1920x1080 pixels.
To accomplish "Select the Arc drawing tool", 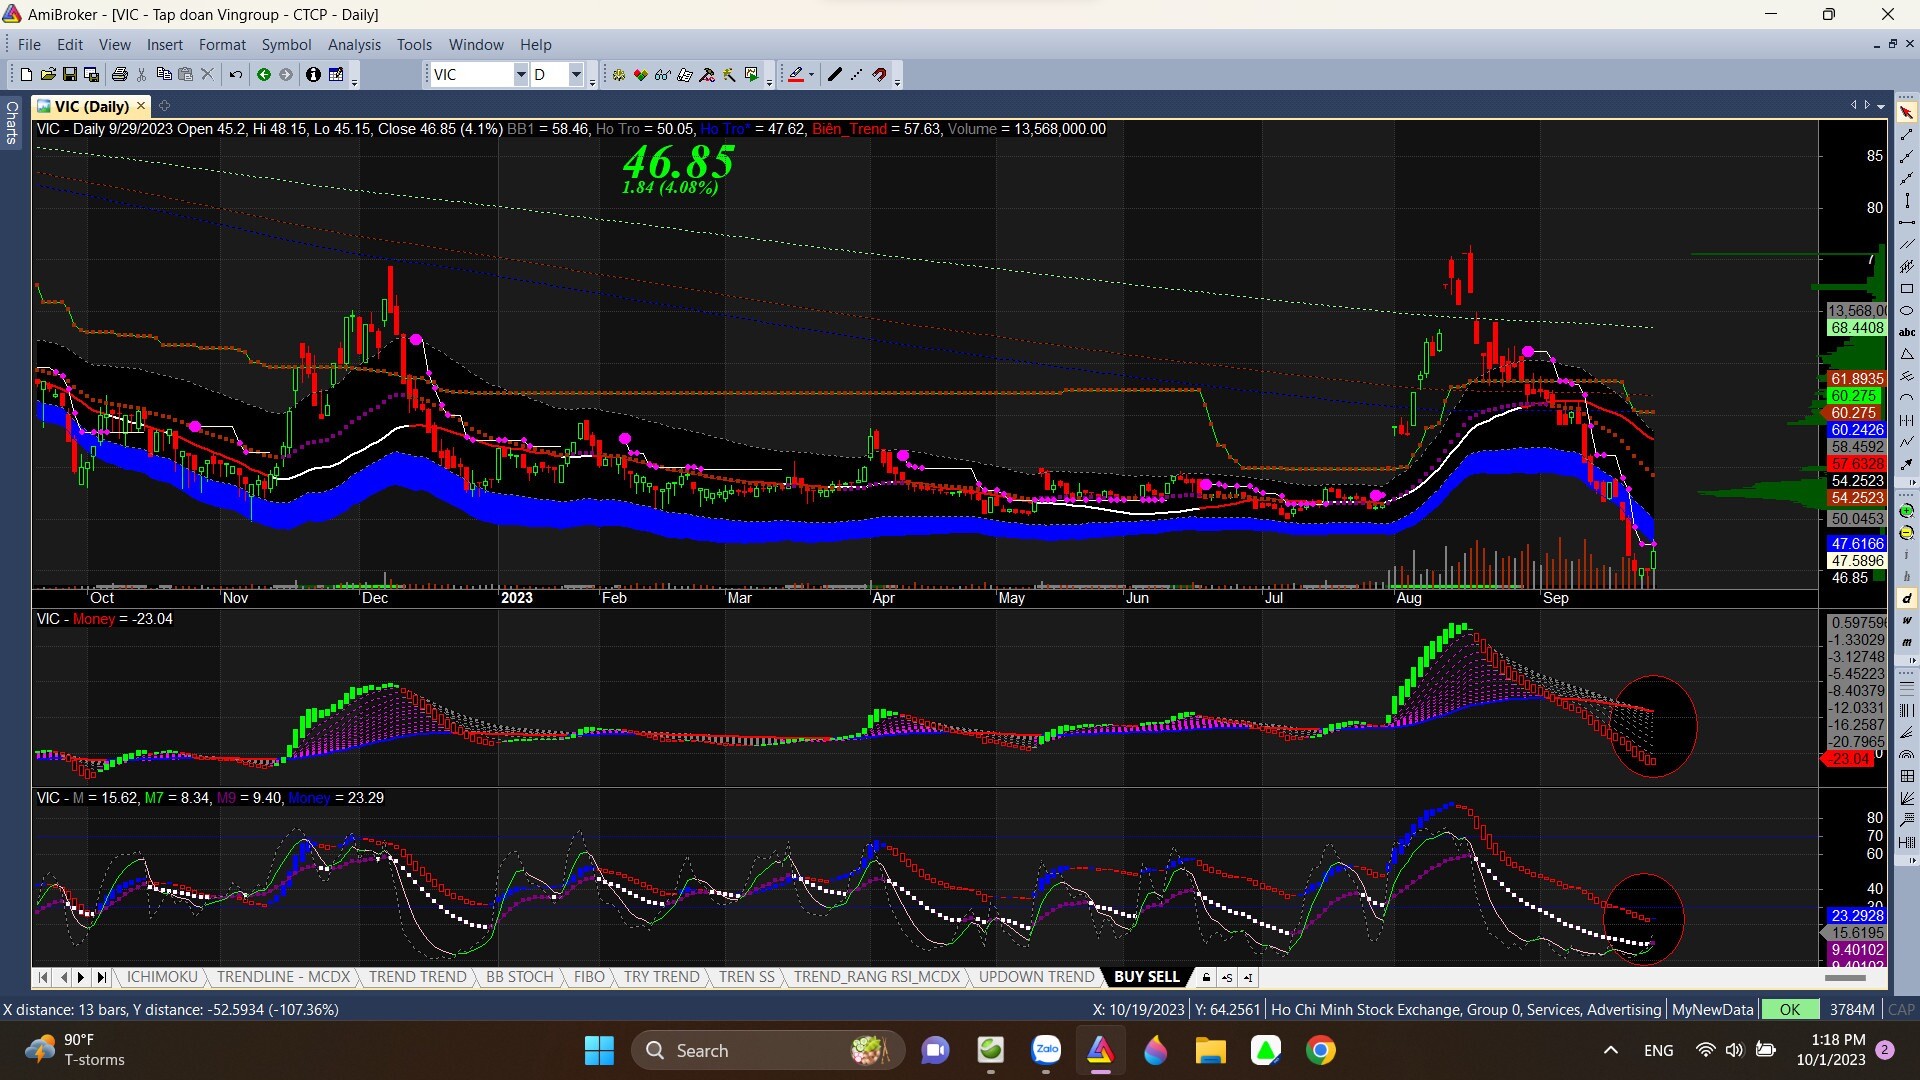I will point(1907,398).
